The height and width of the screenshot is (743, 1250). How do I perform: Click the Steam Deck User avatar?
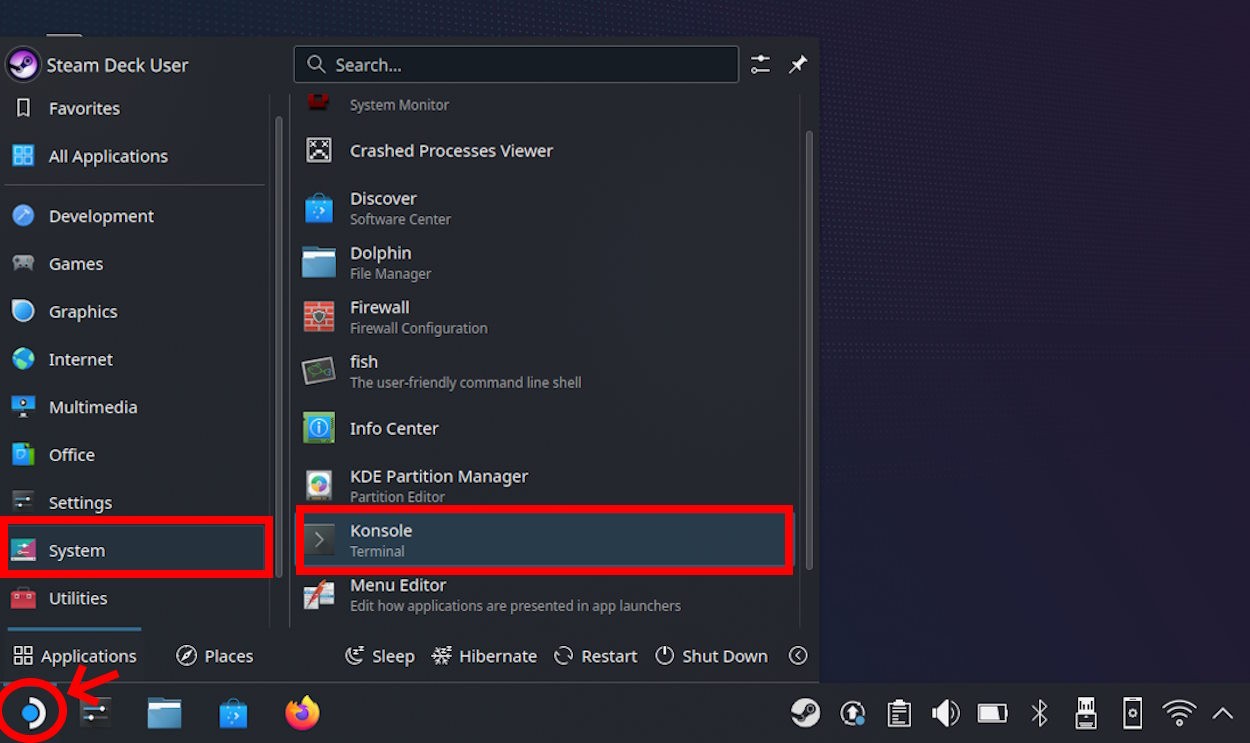click(x=23, y=65)
